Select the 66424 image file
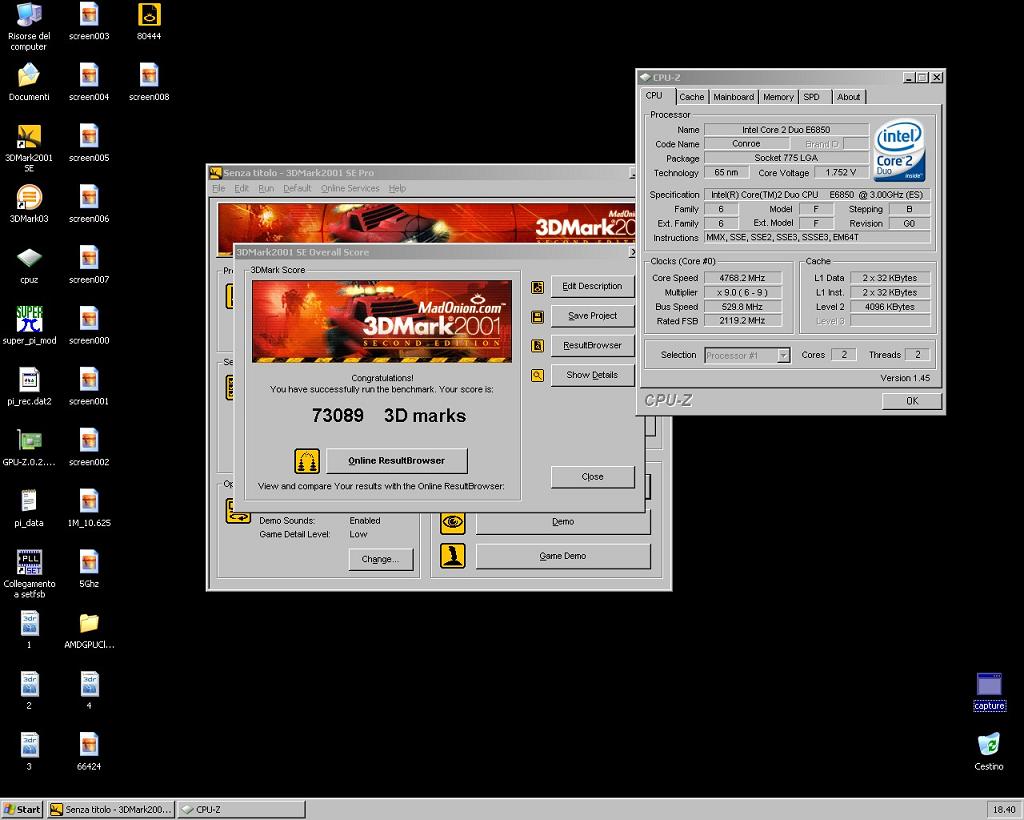The width and height of the screenshot is (1024, 820). point(89,751)
